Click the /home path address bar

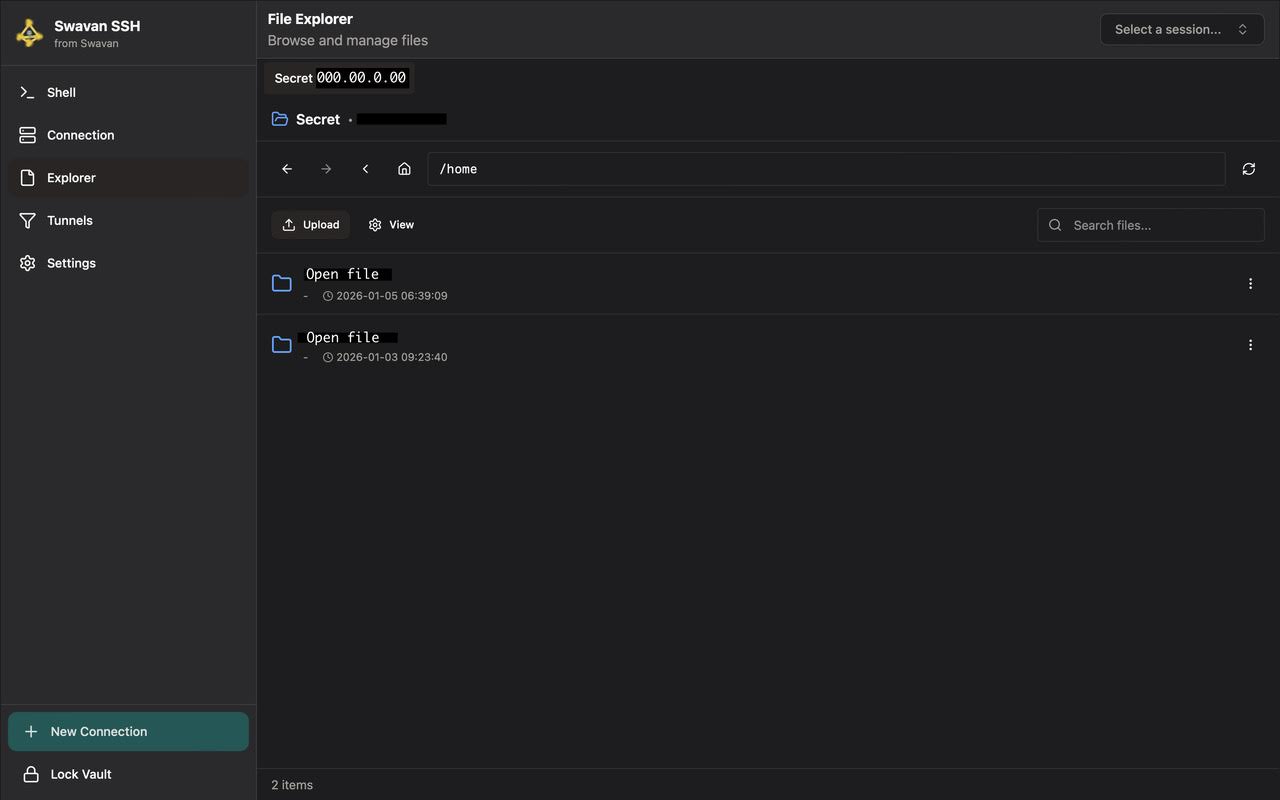827,168
